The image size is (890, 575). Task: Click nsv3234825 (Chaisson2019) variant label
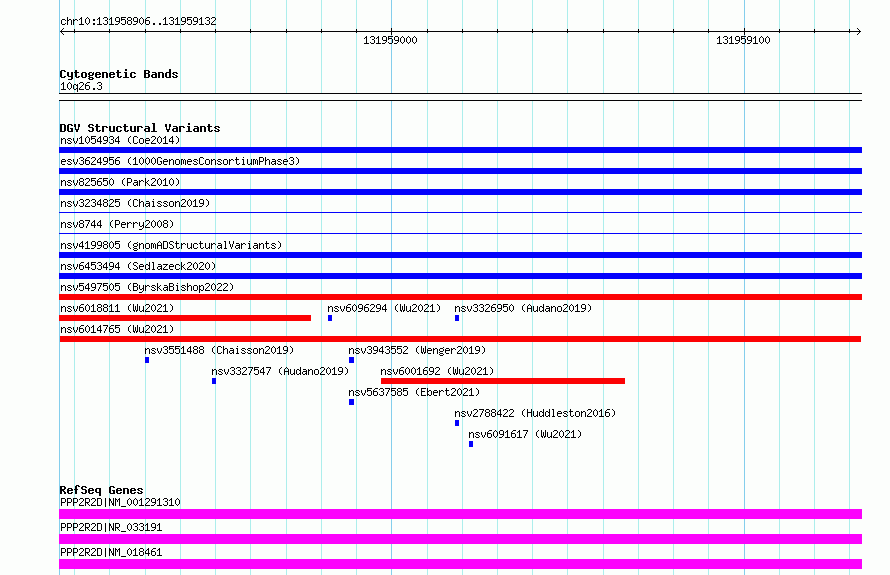(x=135, y=203)
